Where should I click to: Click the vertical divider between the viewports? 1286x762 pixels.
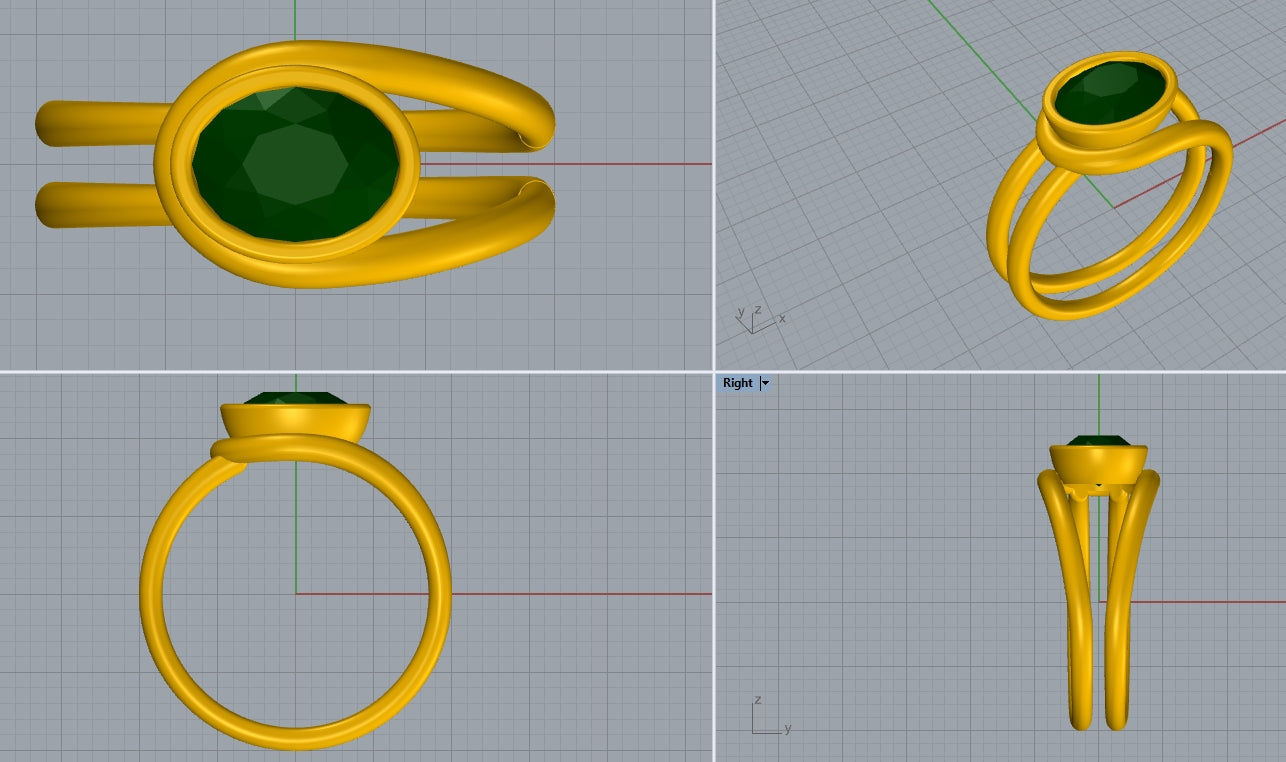point(714,200)
